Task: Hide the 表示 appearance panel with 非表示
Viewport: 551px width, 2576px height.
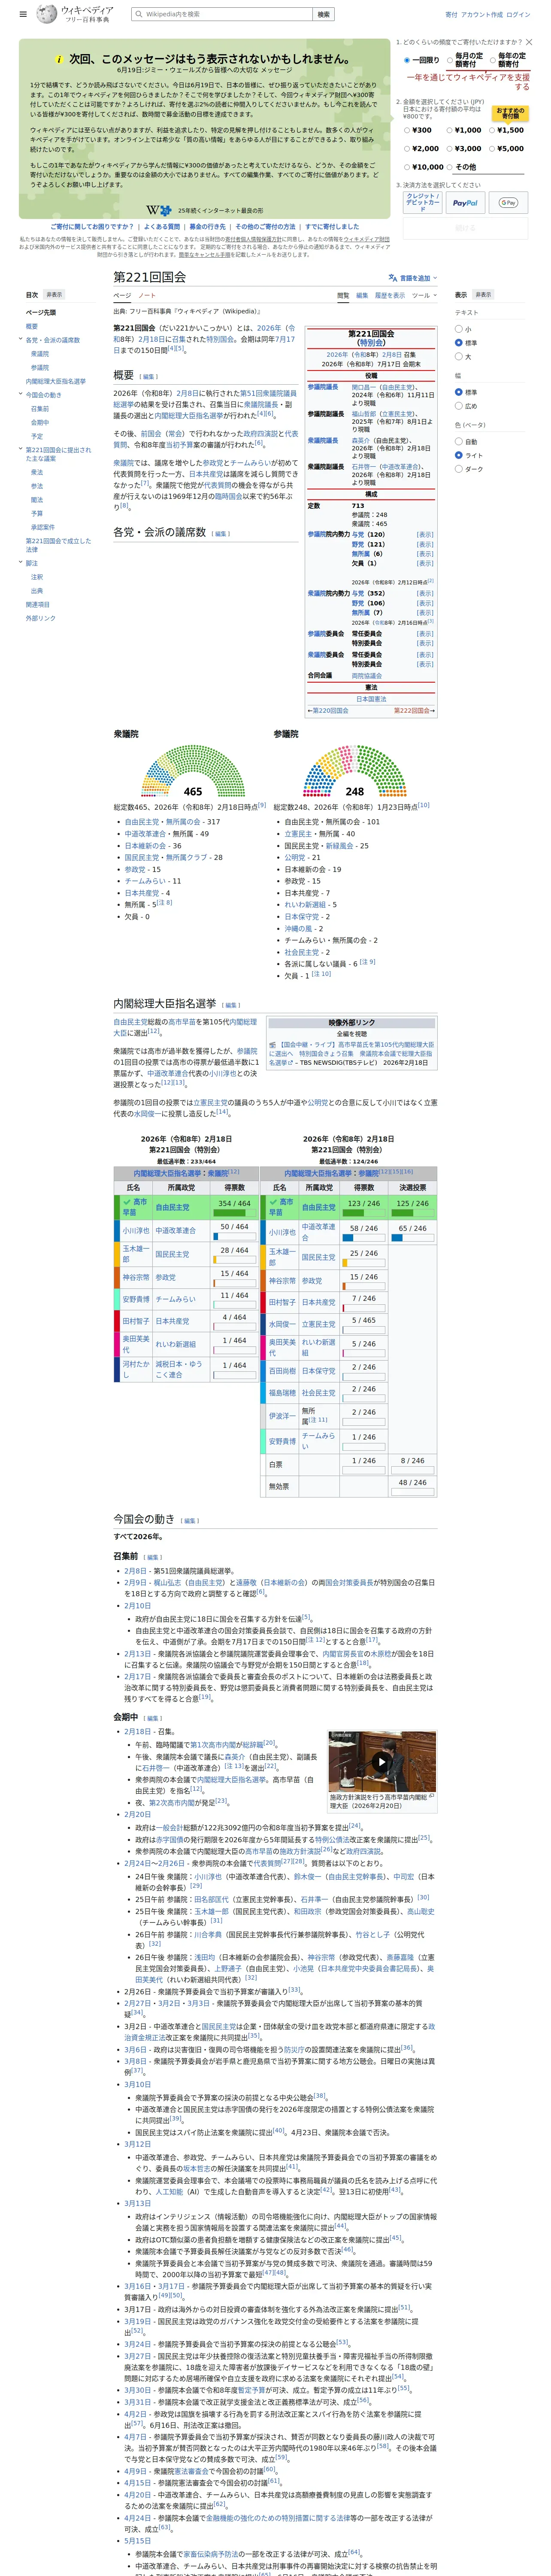Action: (x=483, y=295)
